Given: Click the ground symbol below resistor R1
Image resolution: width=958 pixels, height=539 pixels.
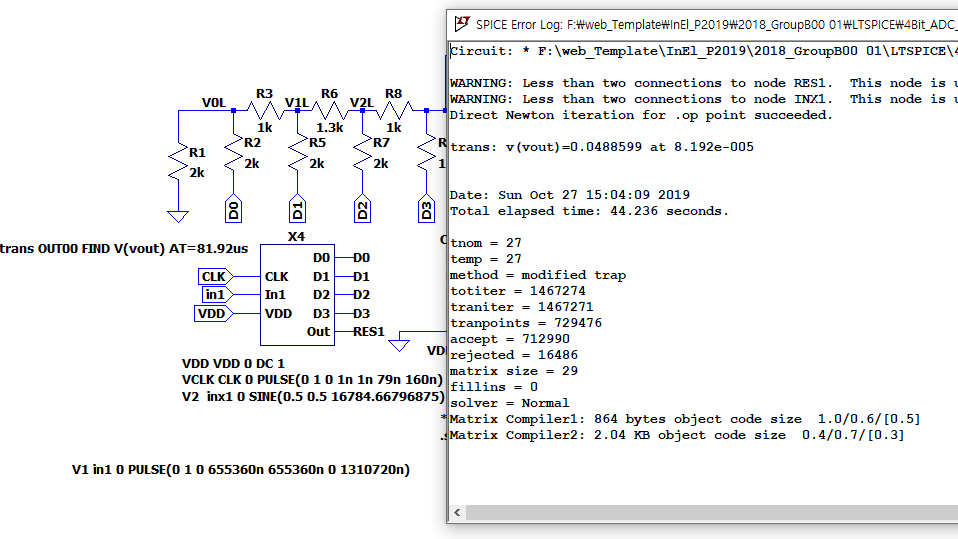Looking at the screenshot, I should coord(178,214).
